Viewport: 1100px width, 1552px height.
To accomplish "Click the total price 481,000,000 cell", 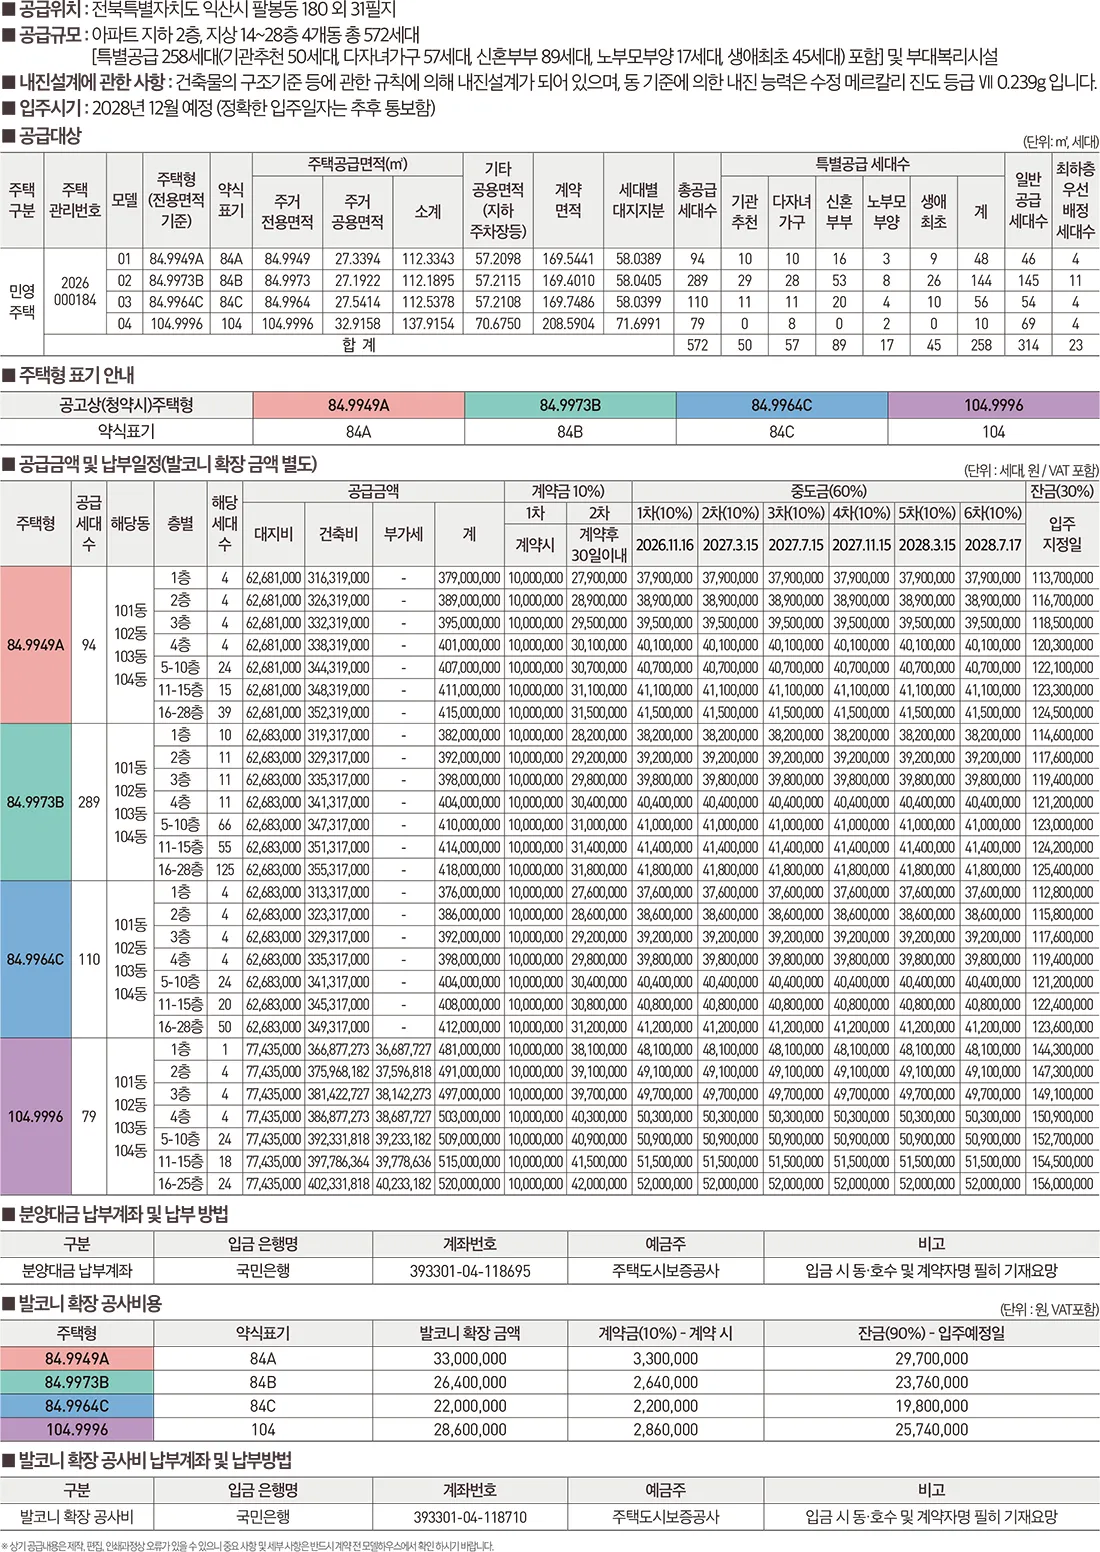I will 469,1050.
